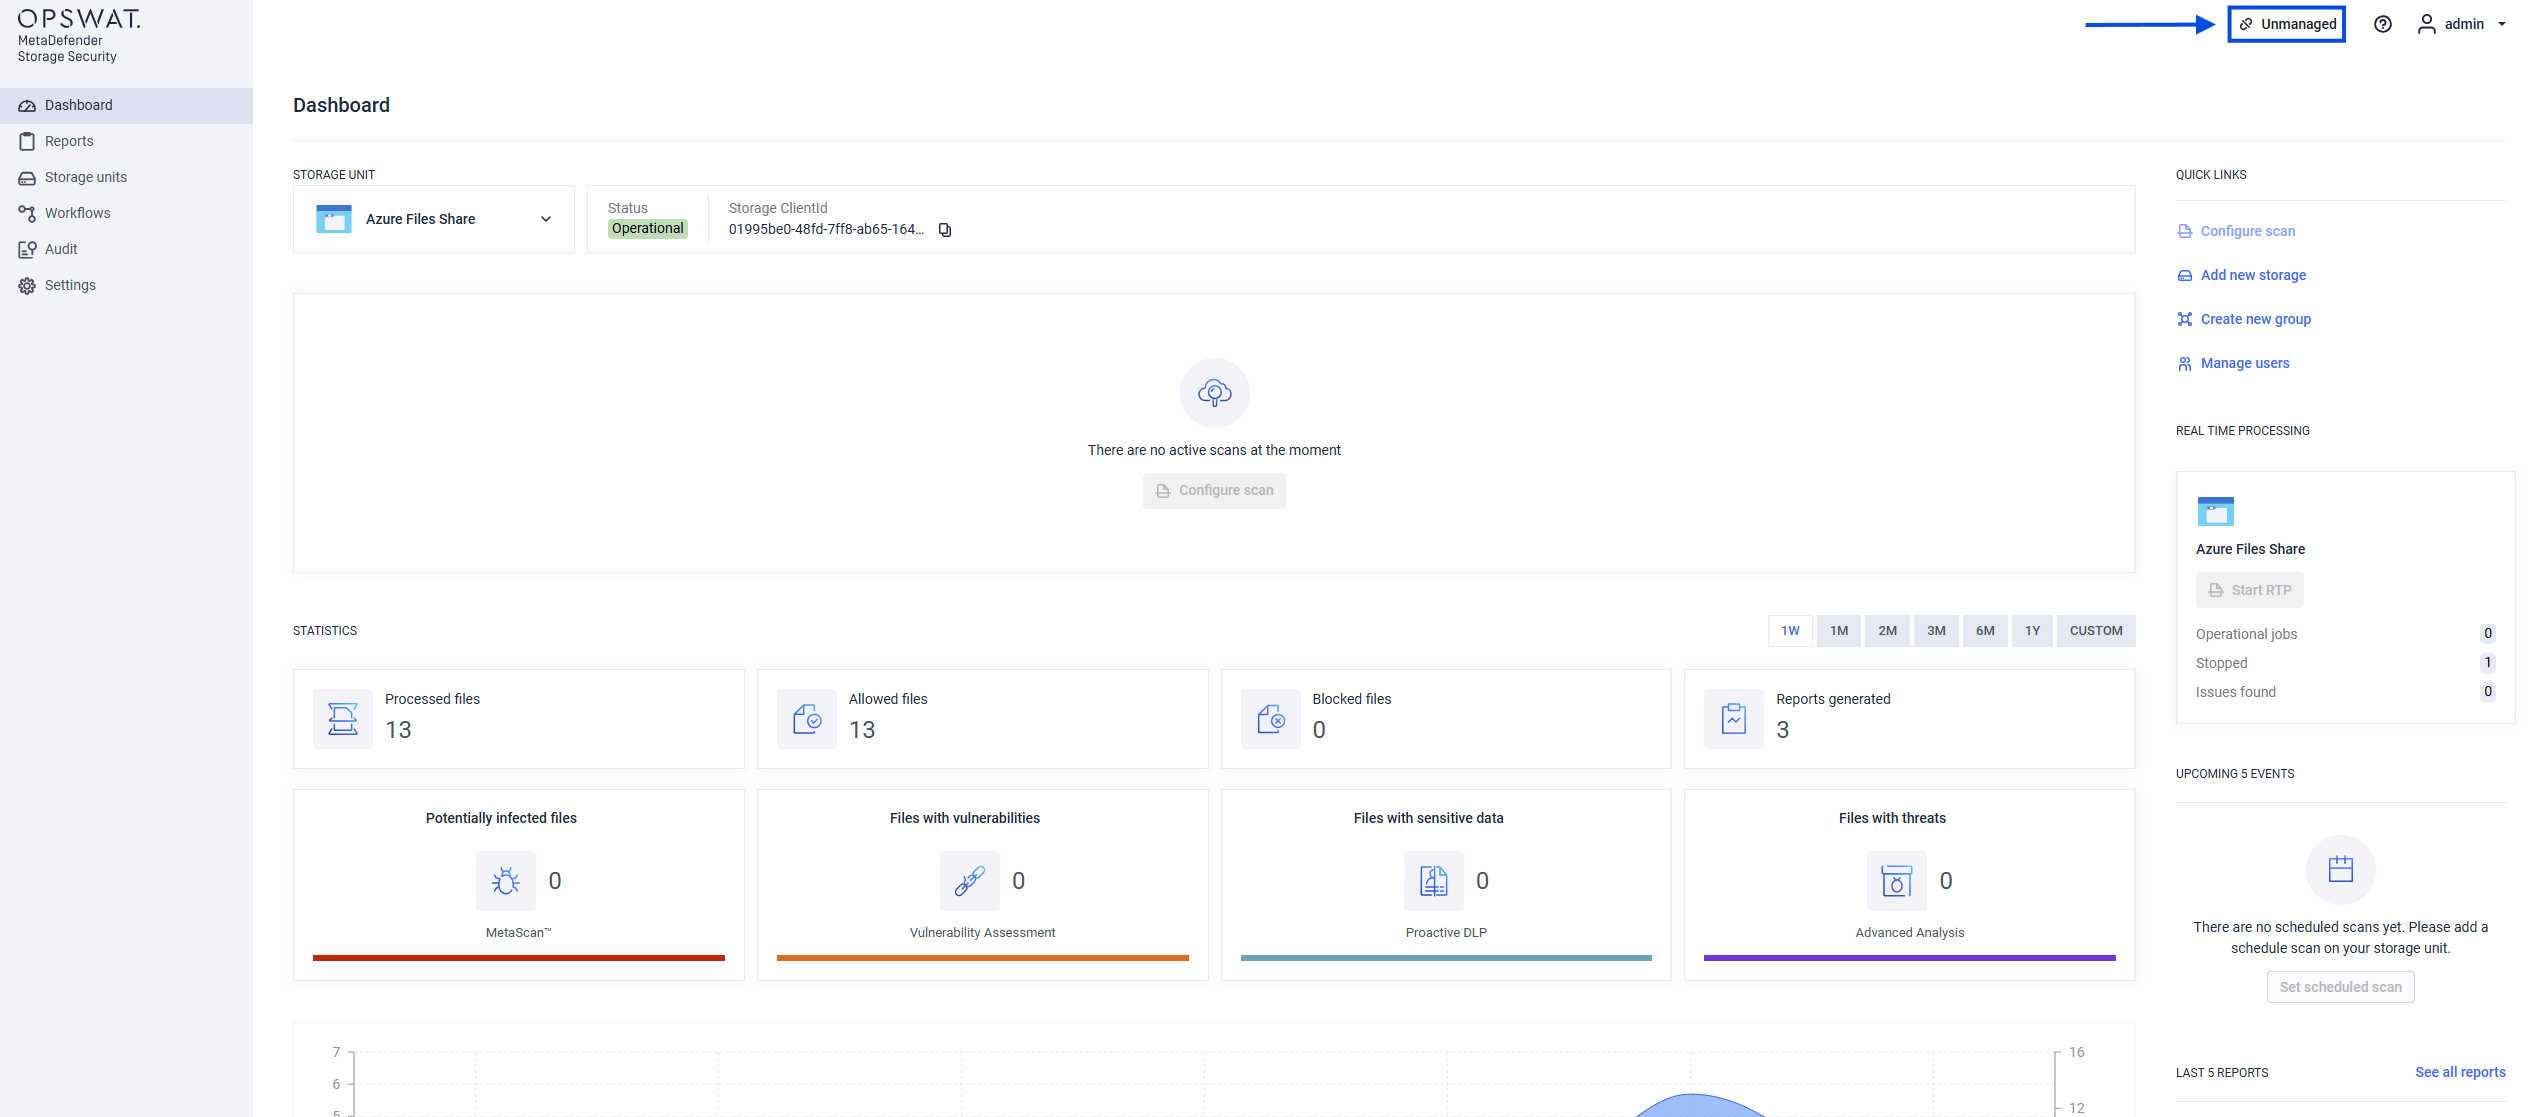
Task: Click the Processed files icon
Action: coord(343,719)
